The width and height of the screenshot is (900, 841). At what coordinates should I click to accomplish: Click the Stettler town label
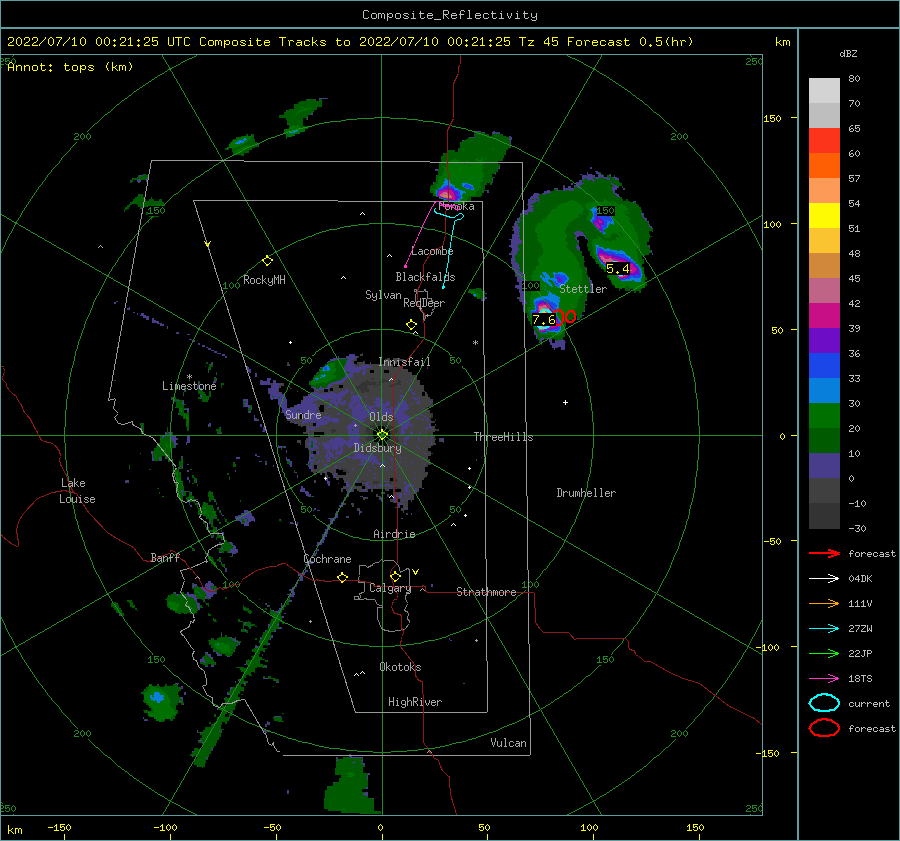pyautogui.click(x=583, y=289)
